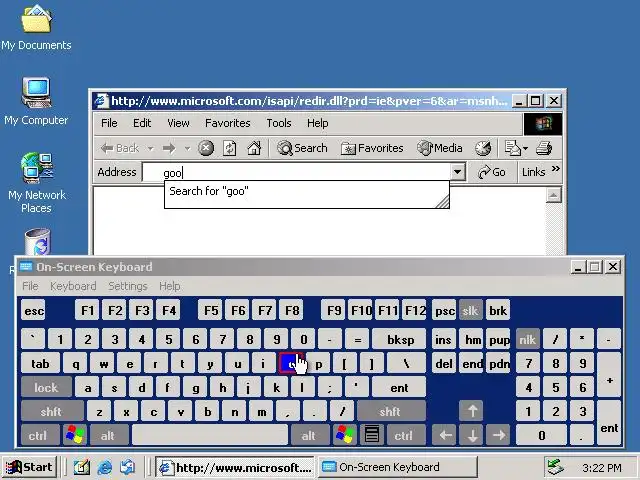
Task: Select My Network Places desktop icon
Action: [x=37, y=183]
